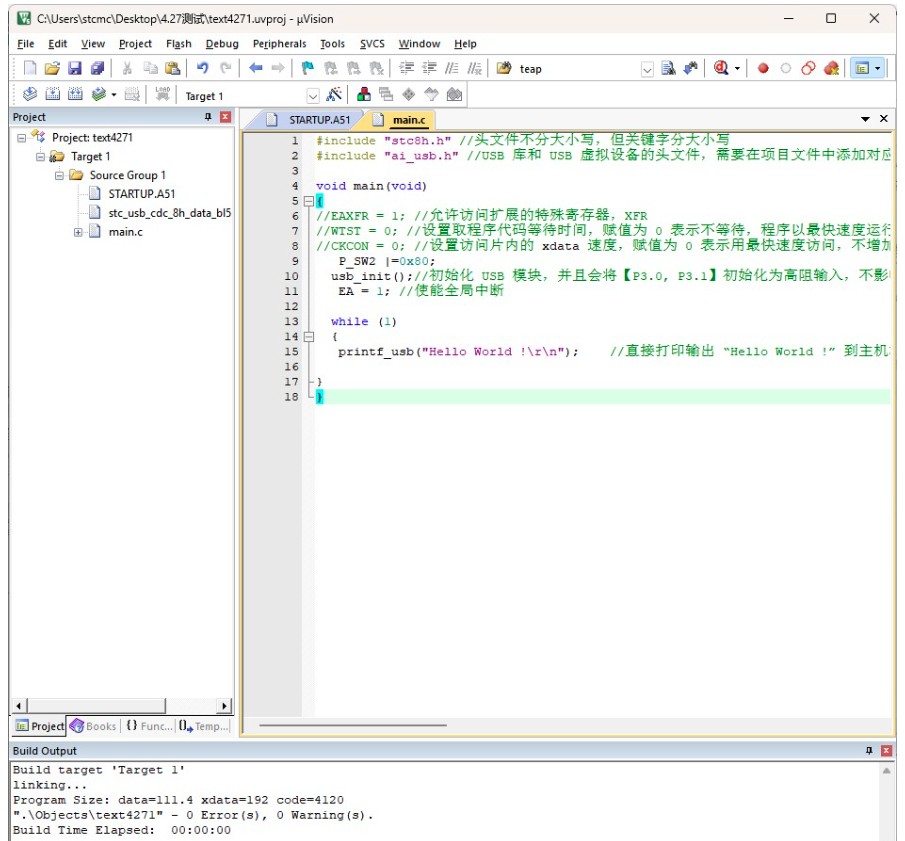The image size is (905, 841).
Task: Open the Target 1 selection dropdown arrow
Action: (x=313, y=96)
